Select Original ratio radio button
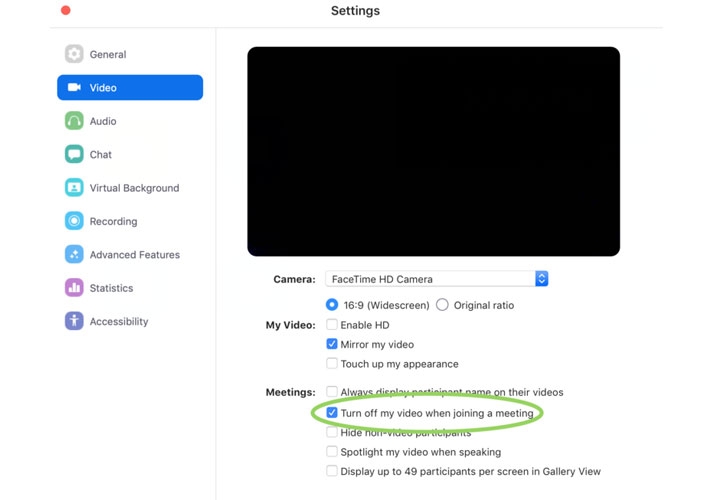The height and width of the screenshot is (500, 728). point(442,305)
